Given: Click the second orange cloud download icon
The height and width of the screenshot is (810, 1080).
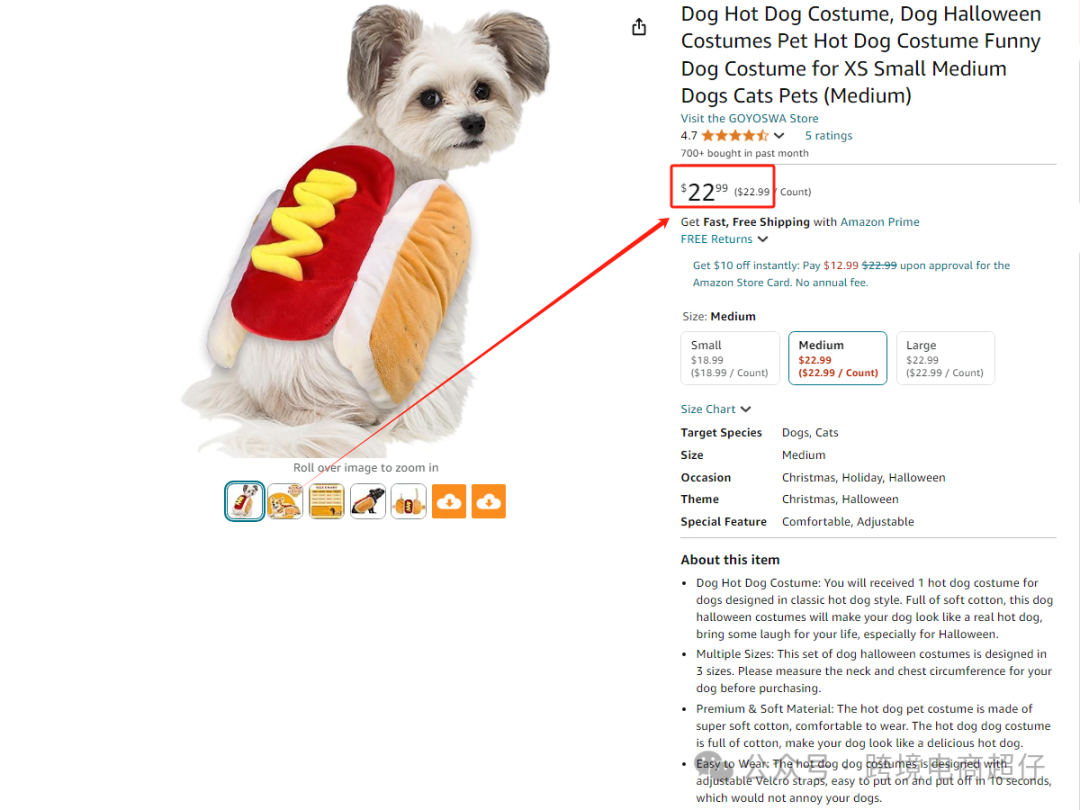Looking at the screenshot, I should 489,501.
